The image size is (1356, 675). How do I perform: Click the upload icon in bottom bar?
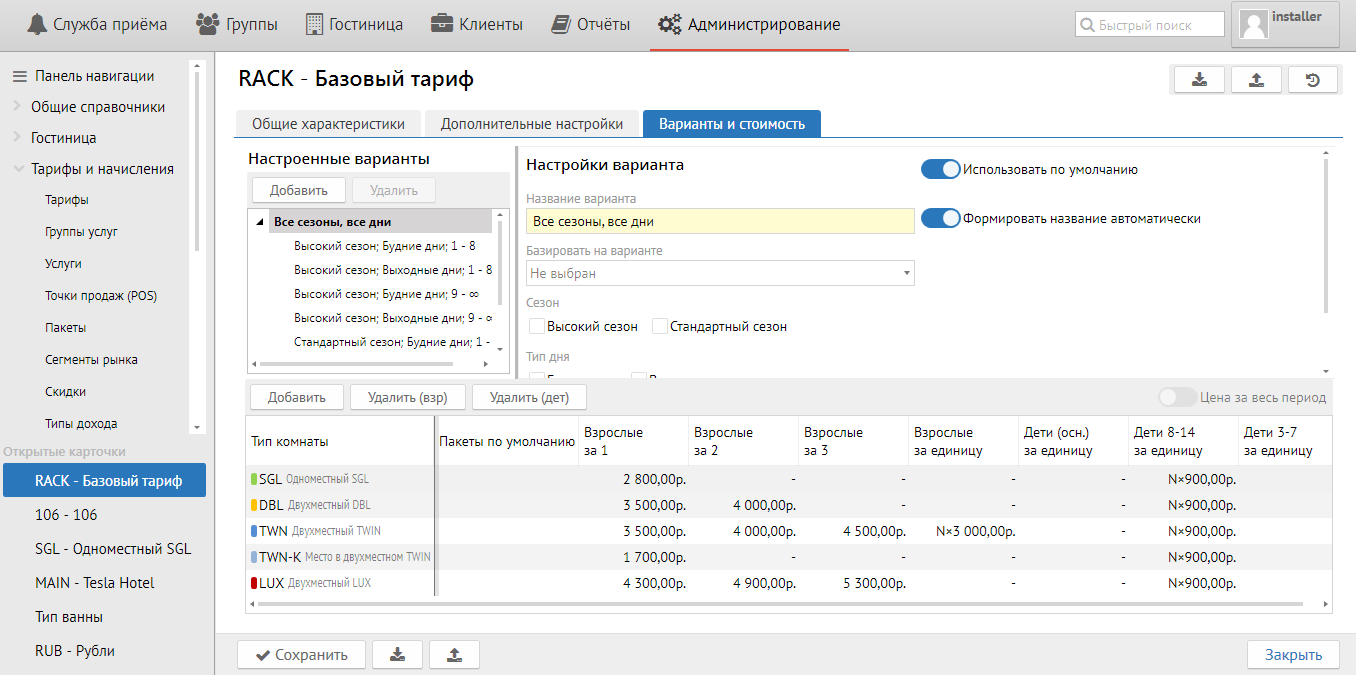[454, 655]
